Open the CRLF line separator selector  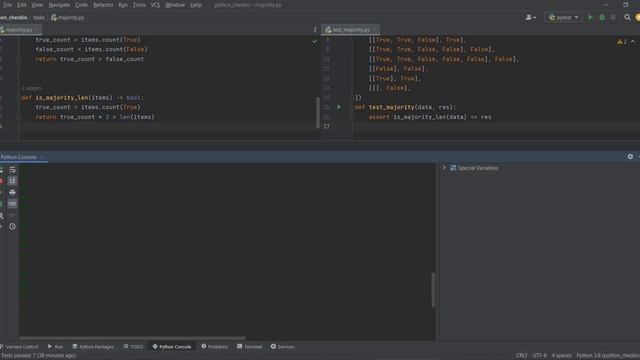[x=522, y=356]
